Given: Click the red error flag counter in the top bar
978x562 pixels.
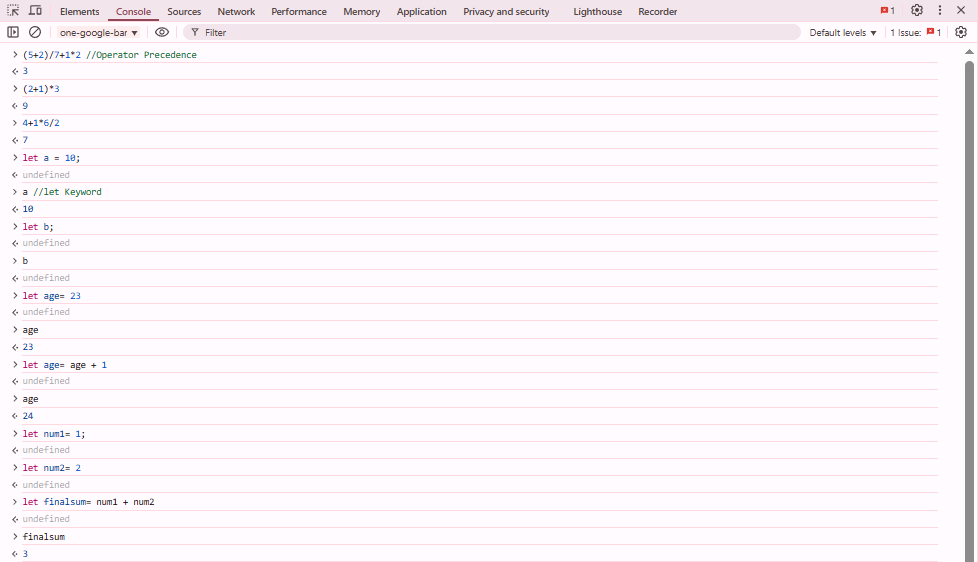Looking at the screenshot, I should click(x=887, y=11).
